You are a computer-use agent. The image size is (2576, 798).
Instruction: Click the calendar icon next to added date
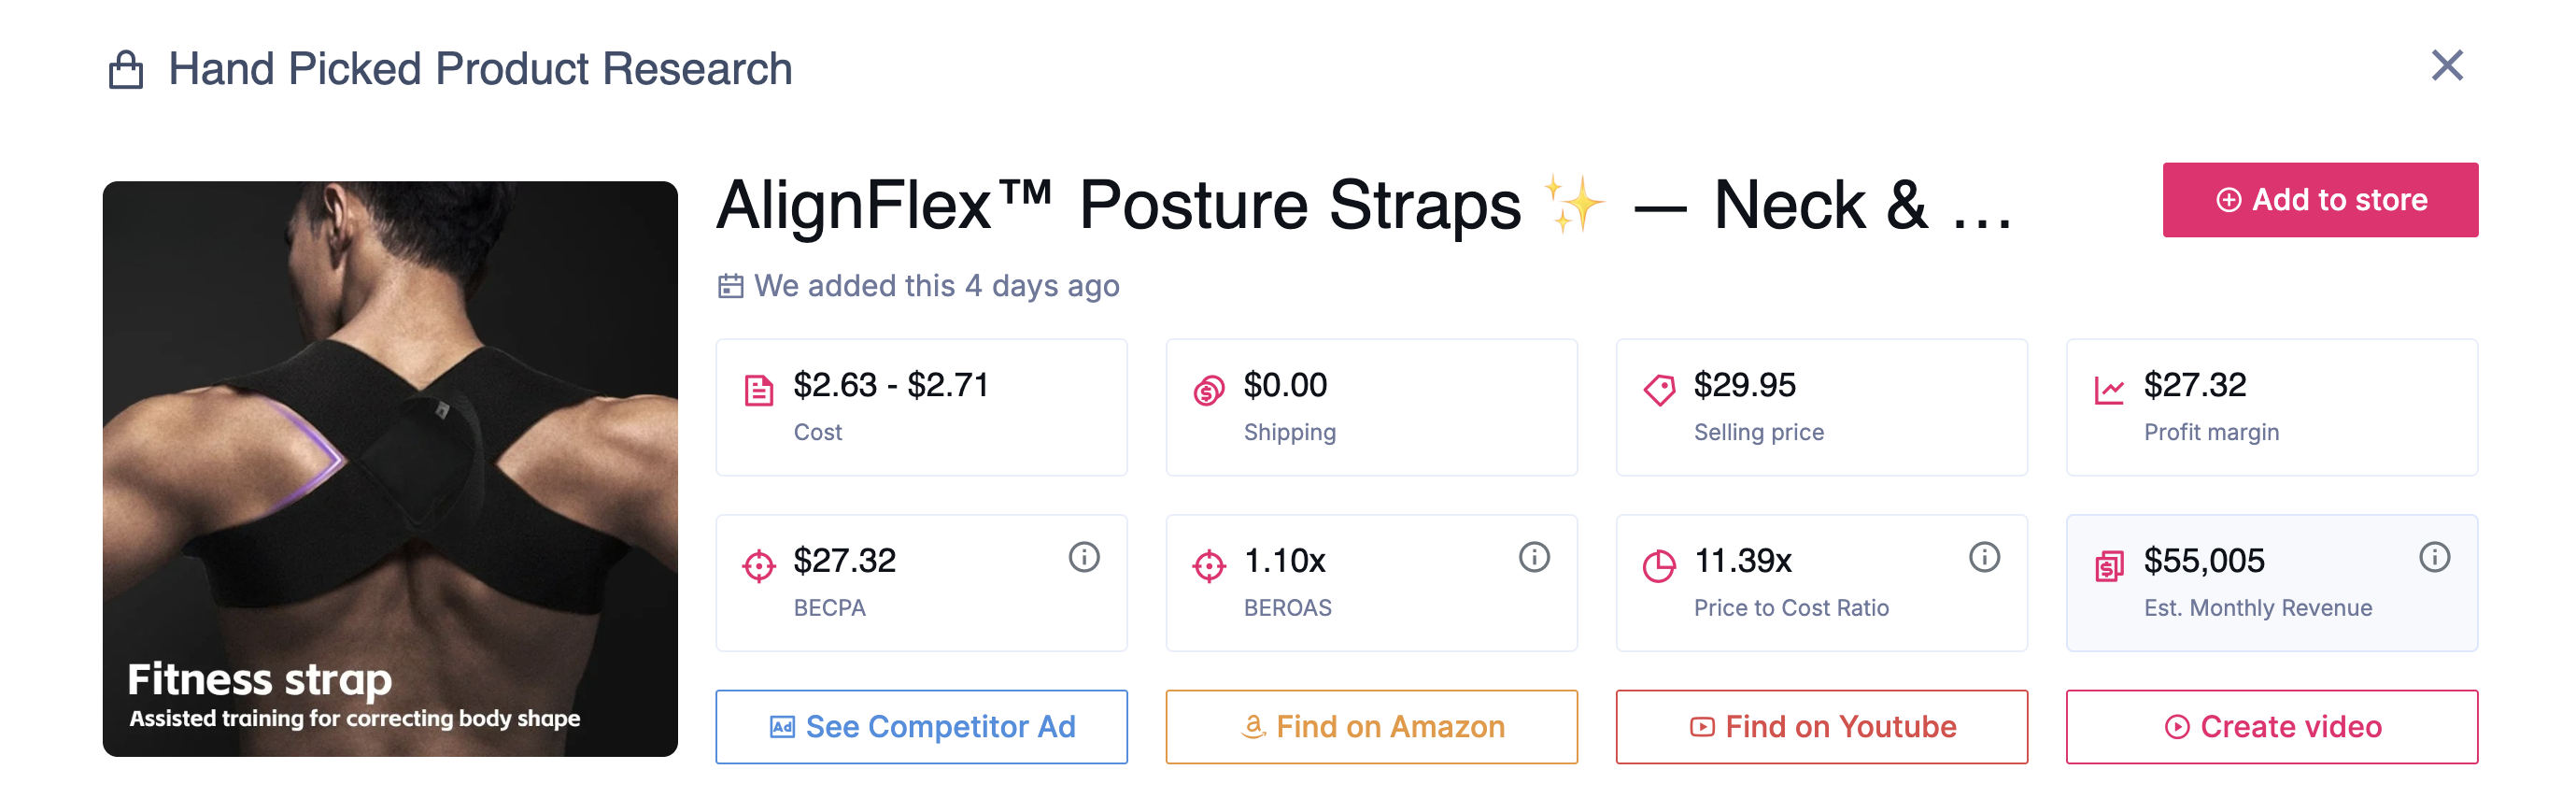730,285
